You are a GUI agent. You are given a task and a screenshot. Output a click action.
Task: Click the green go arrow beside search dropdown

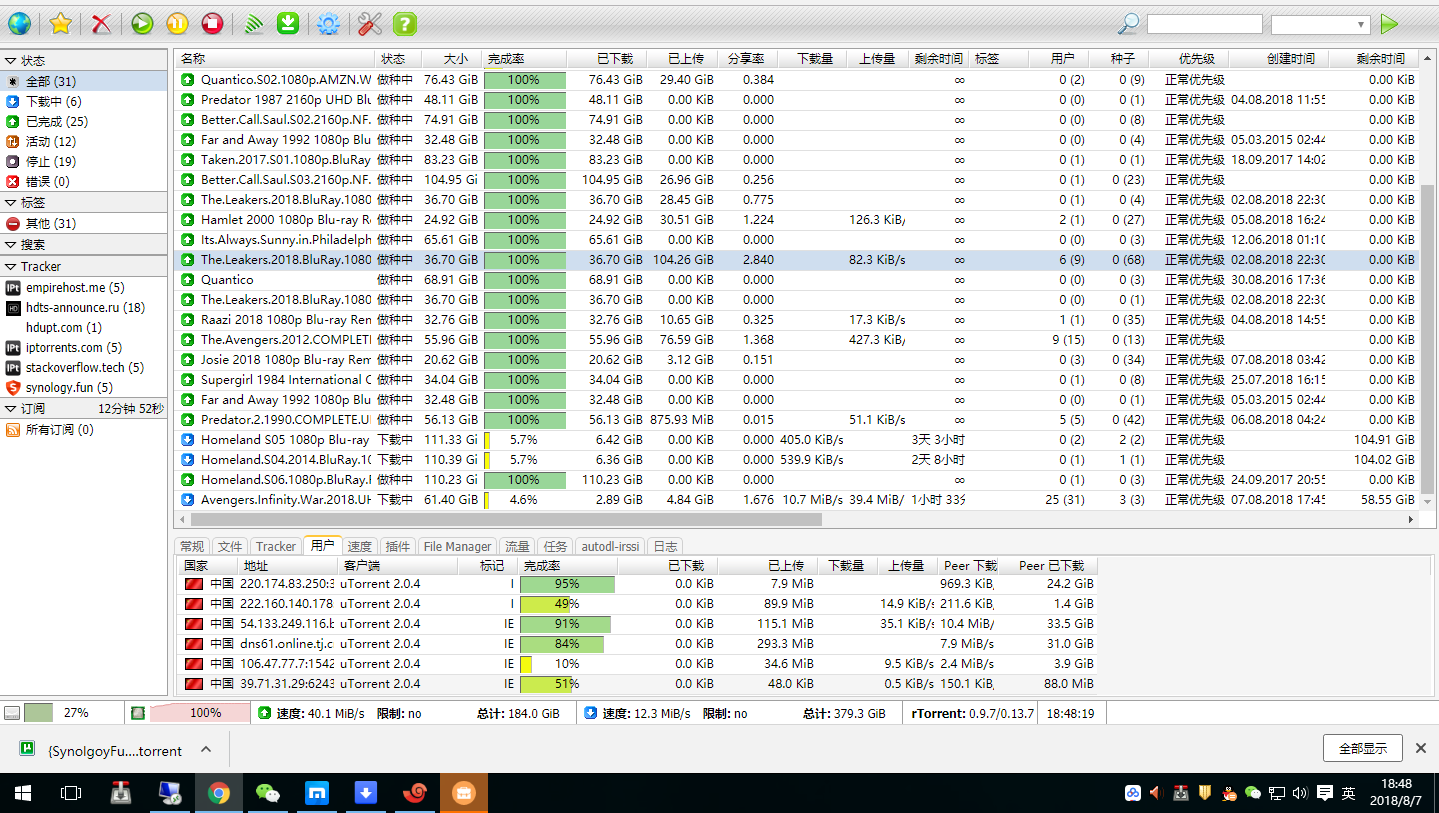(x=1389, y=23)
